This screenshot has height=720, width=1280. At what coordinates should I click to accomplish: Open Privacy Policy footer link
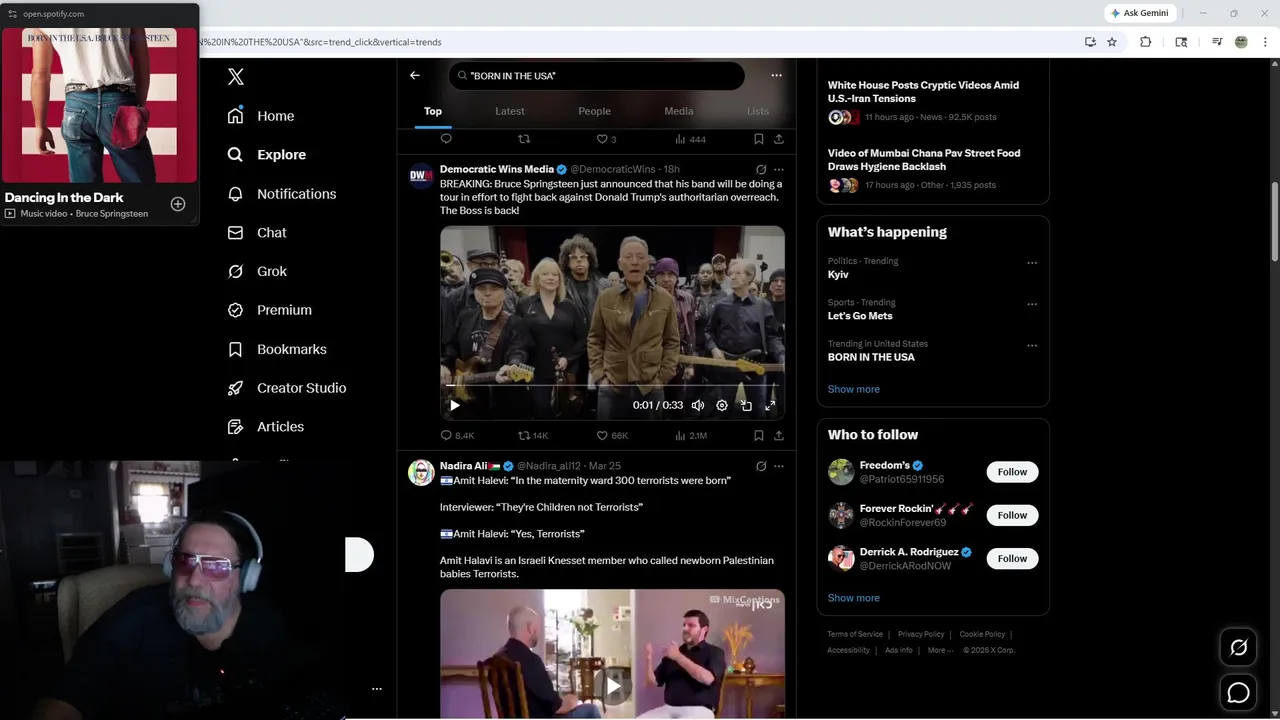(921, 634)
